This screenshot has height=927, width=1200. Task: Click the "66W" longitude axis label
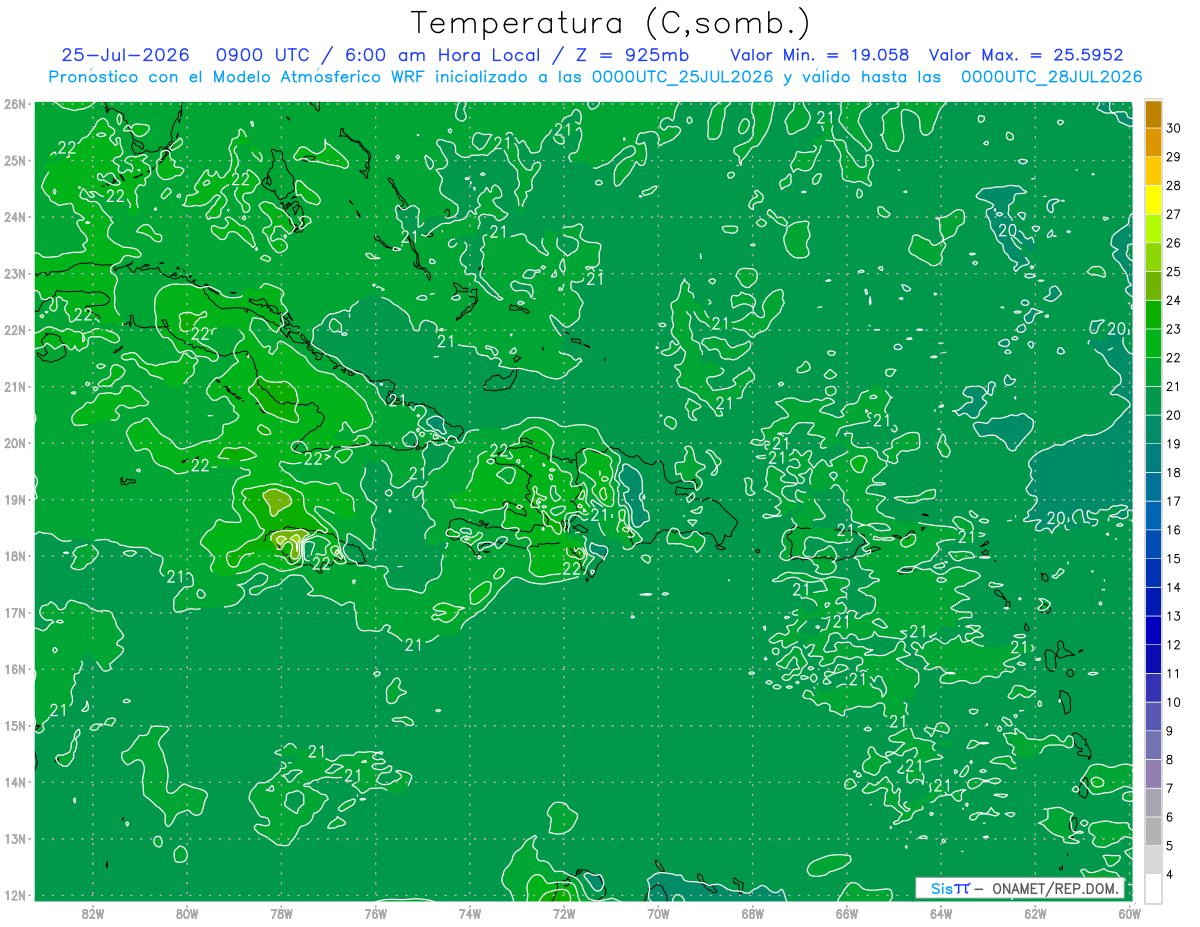click(847, 913)
